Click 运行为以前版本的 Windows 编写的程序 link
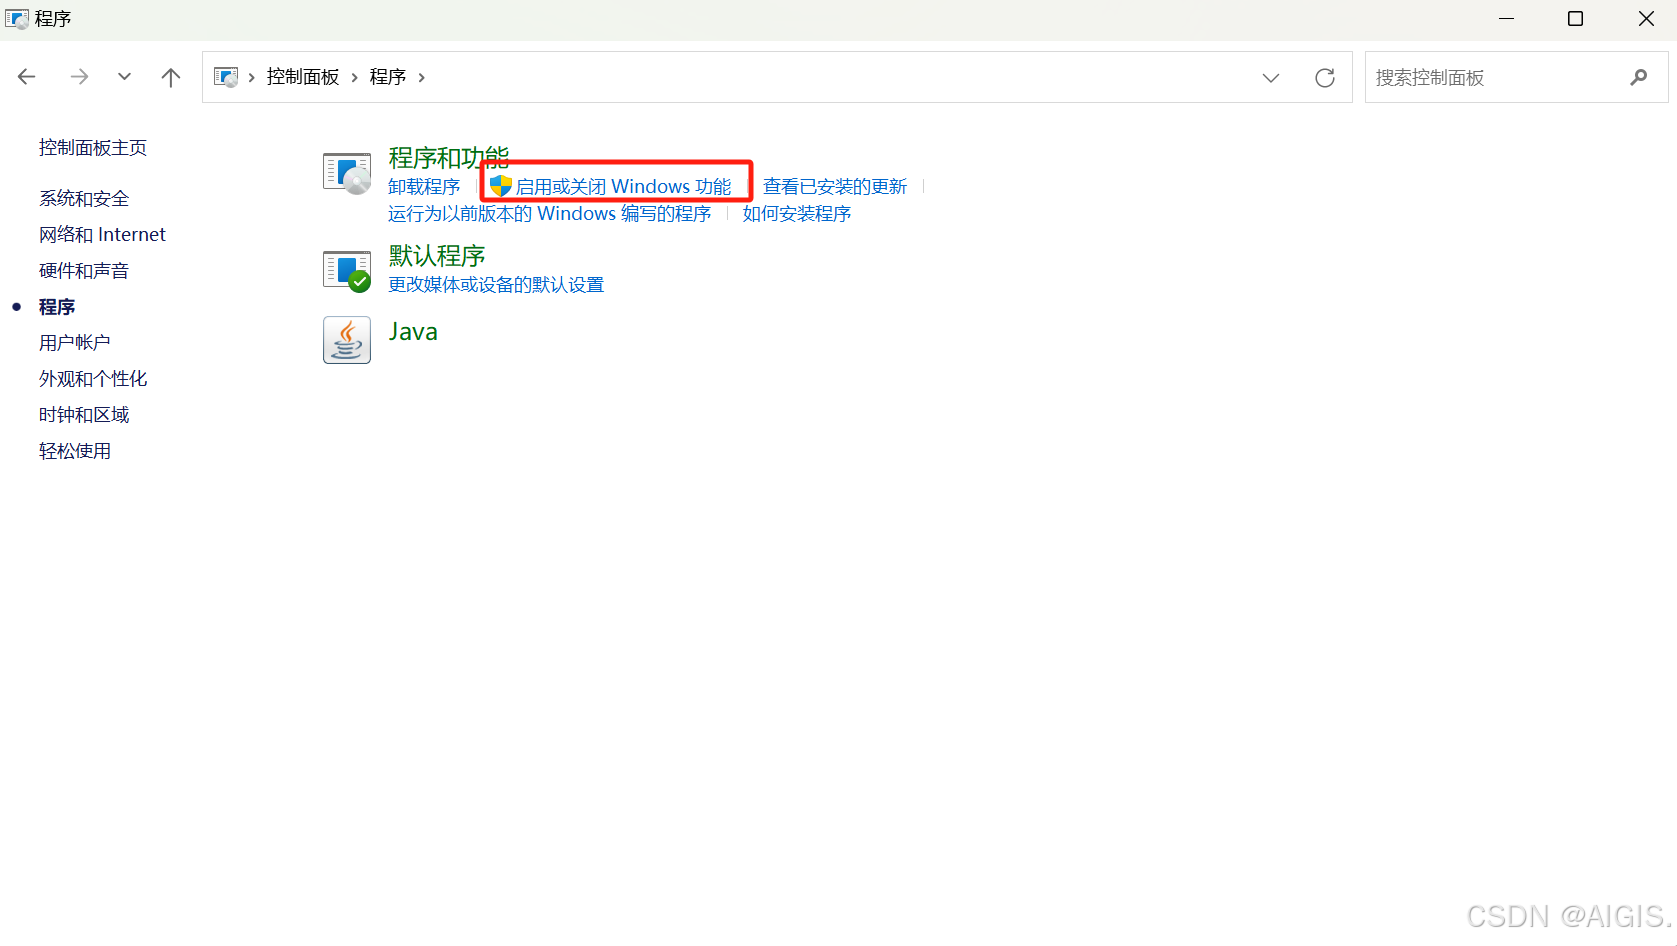Viewport: 1677px width, 946px height. [x=550, y=214]
